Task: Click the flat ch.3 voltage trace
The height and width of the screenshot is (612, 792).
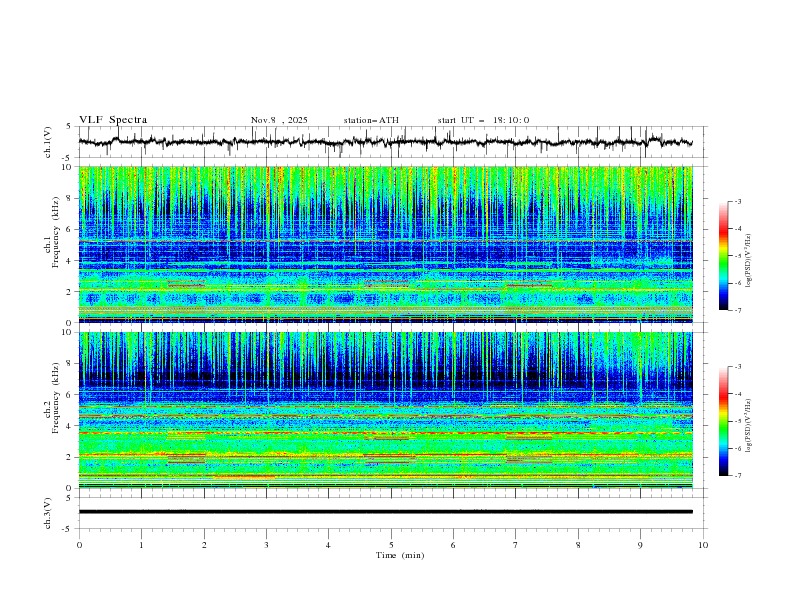Action: pyautogui.click(x=386, y=512)
